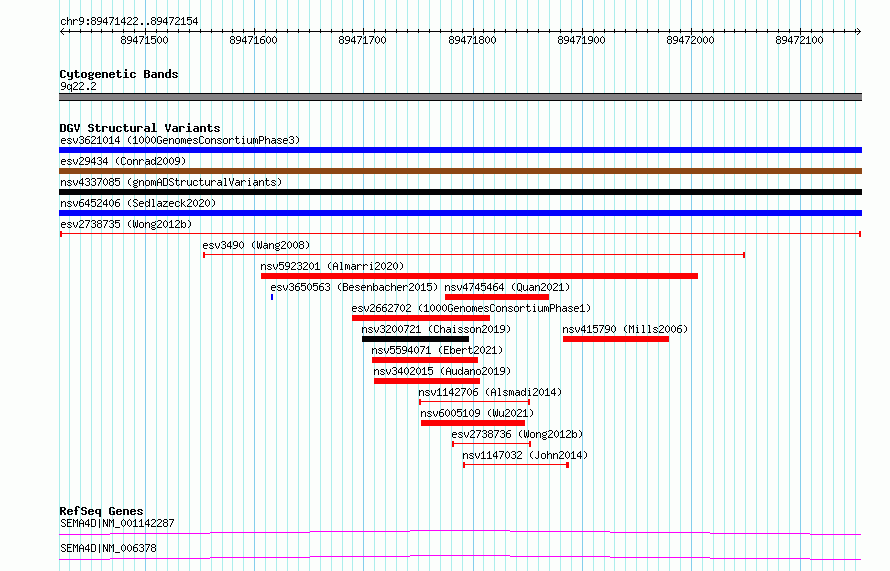The width and height of the screenshot is (890, 571).
Task: Click the nsv1147032 (John2014) label
Action: click(525, 455)
